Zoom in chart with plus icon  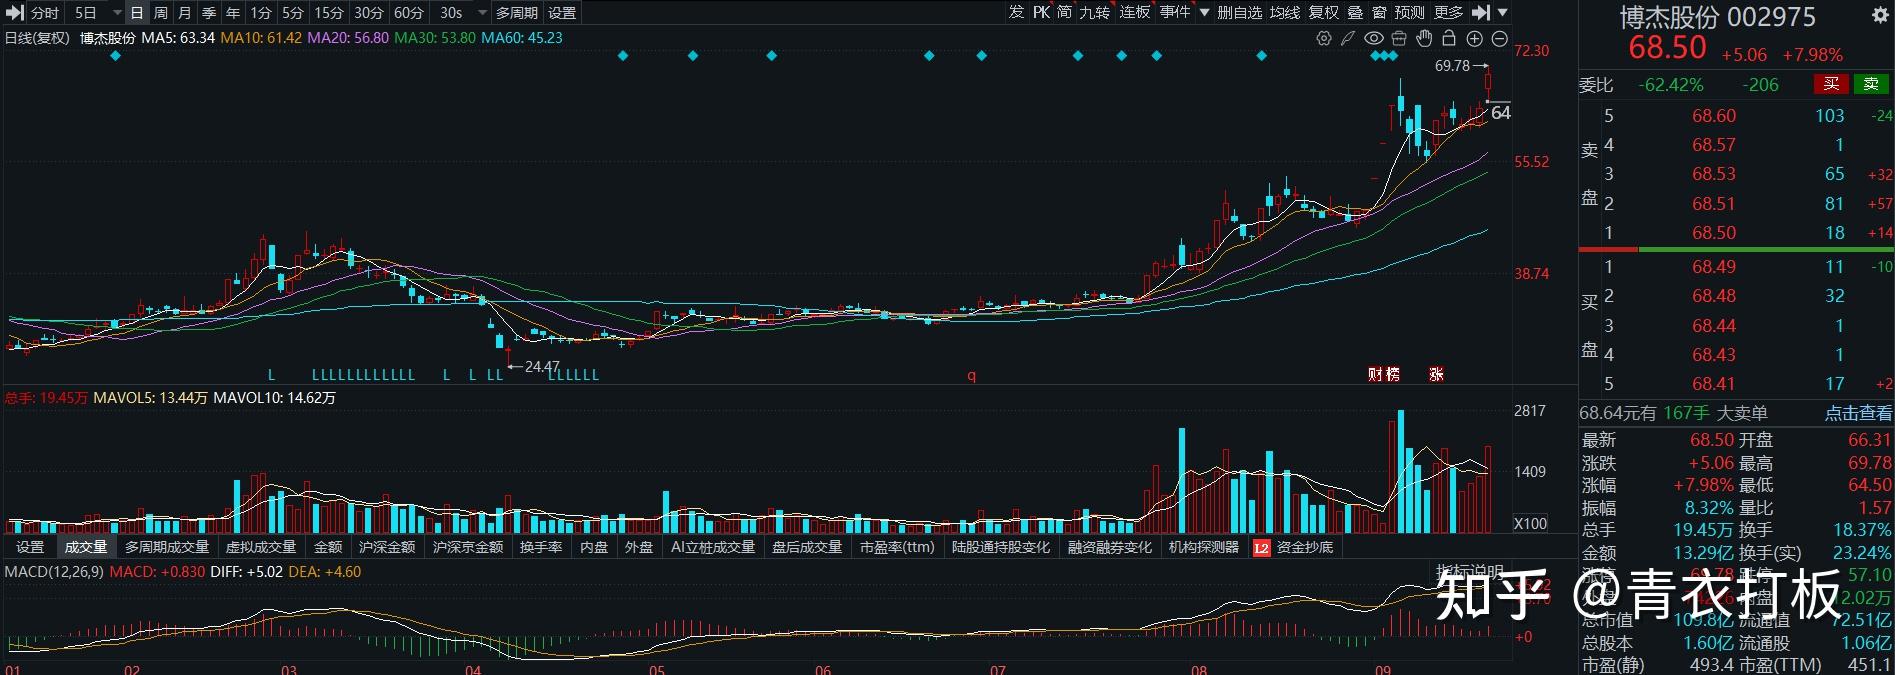(1474, 38)
